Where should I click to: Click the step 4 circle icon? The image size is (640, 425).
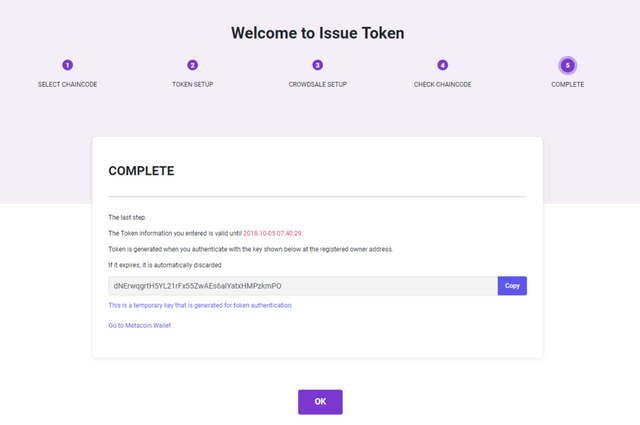[443, 65]
